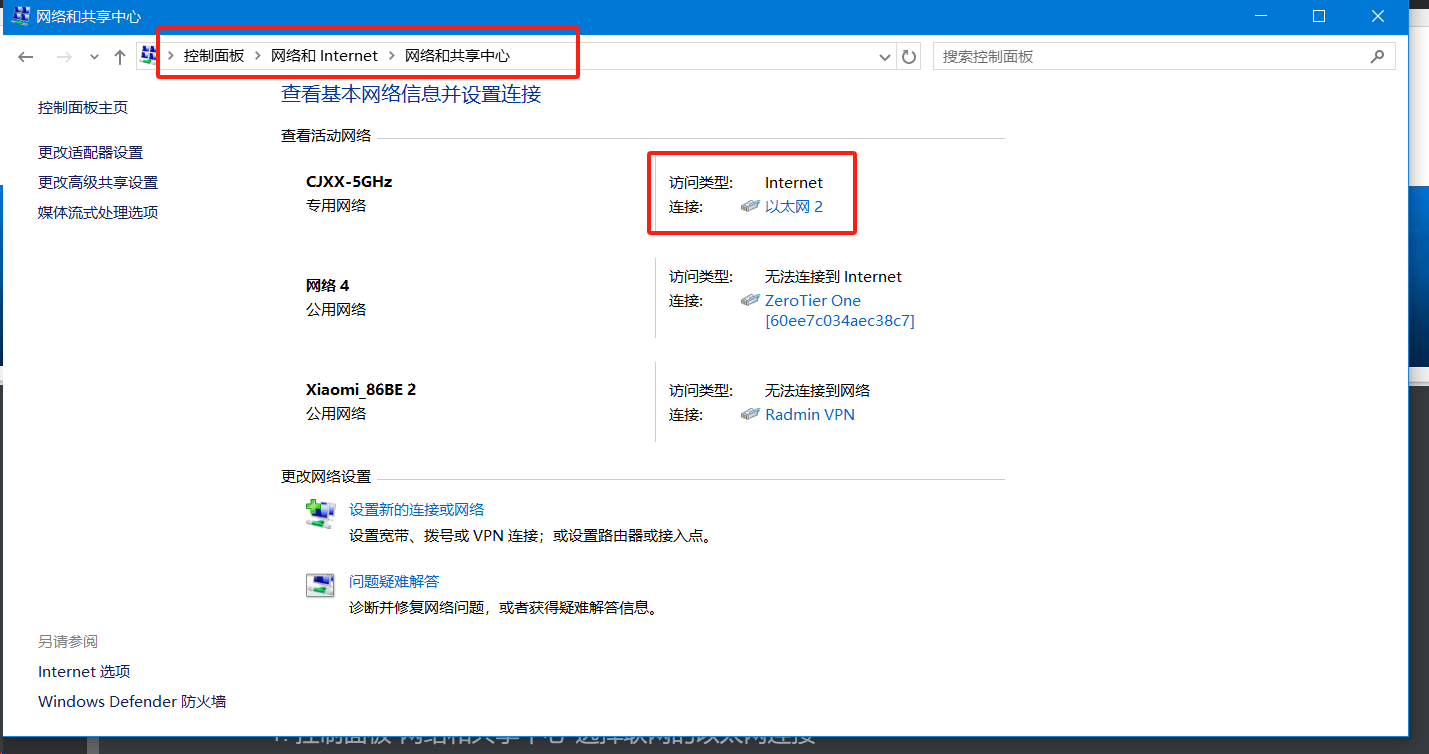The image size is (1429, 754).
Task: Click the new connection setup icon
Action: click(x=320, y=514)
